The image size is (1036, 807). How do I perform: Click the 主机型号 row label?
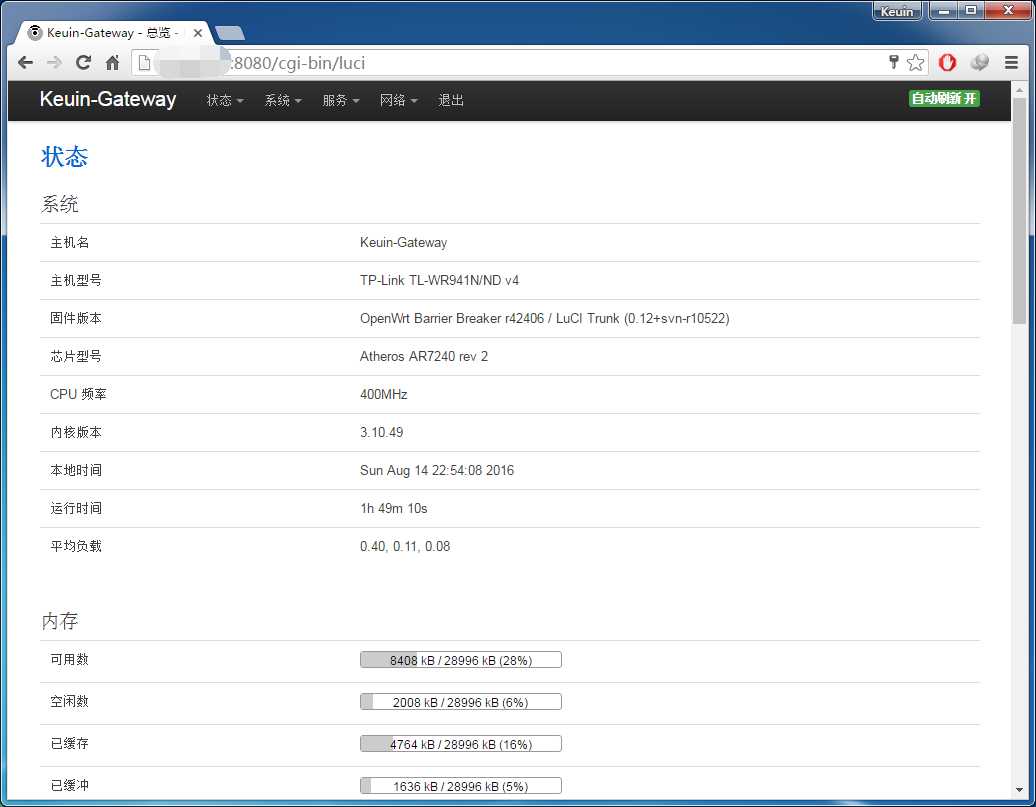click(x=76, y=280)
